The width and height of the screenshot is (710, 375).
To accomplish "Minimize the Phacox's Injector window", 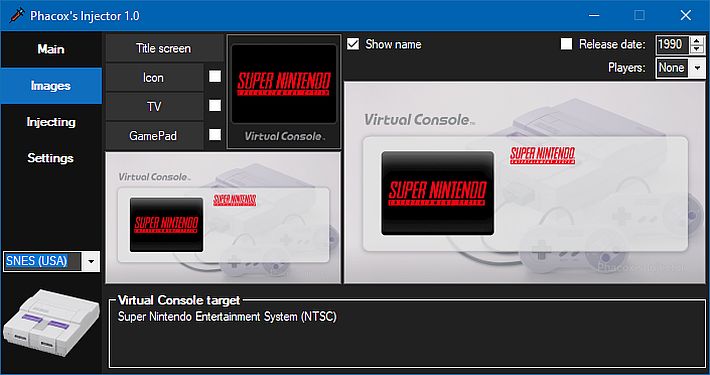I will [595, 15].
